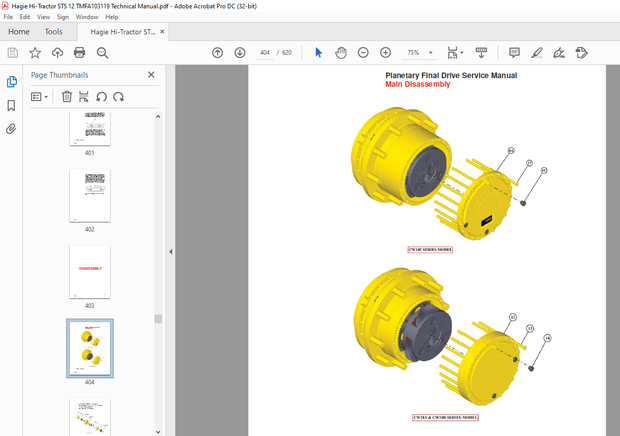Image resolution: width=620 pixels, height=436 pixels.
Task: Choose the selection arrow tool
Action: tap(318, 53)
